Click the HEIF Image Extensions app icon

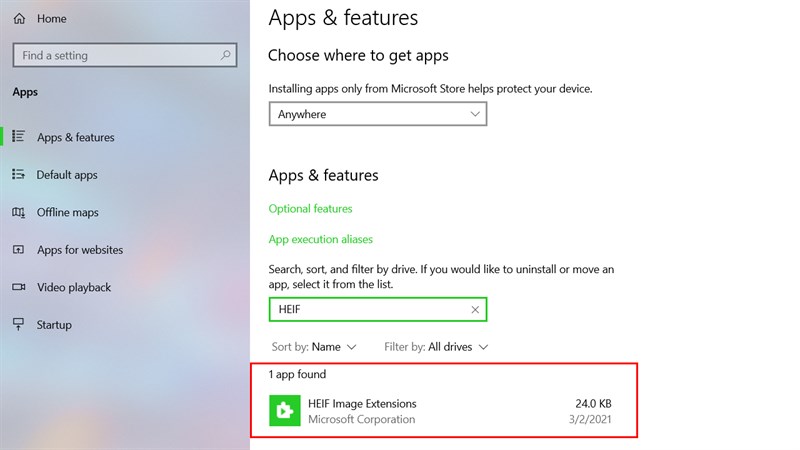coord(285,411)
